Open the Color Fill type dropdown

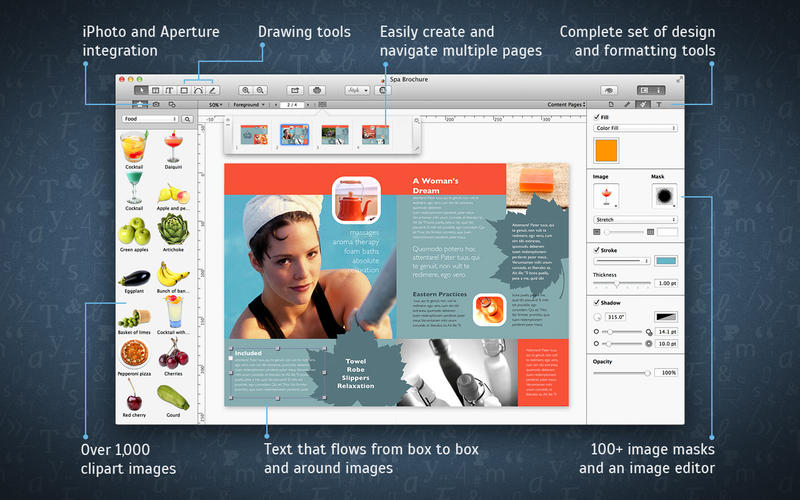coord(635,128)
